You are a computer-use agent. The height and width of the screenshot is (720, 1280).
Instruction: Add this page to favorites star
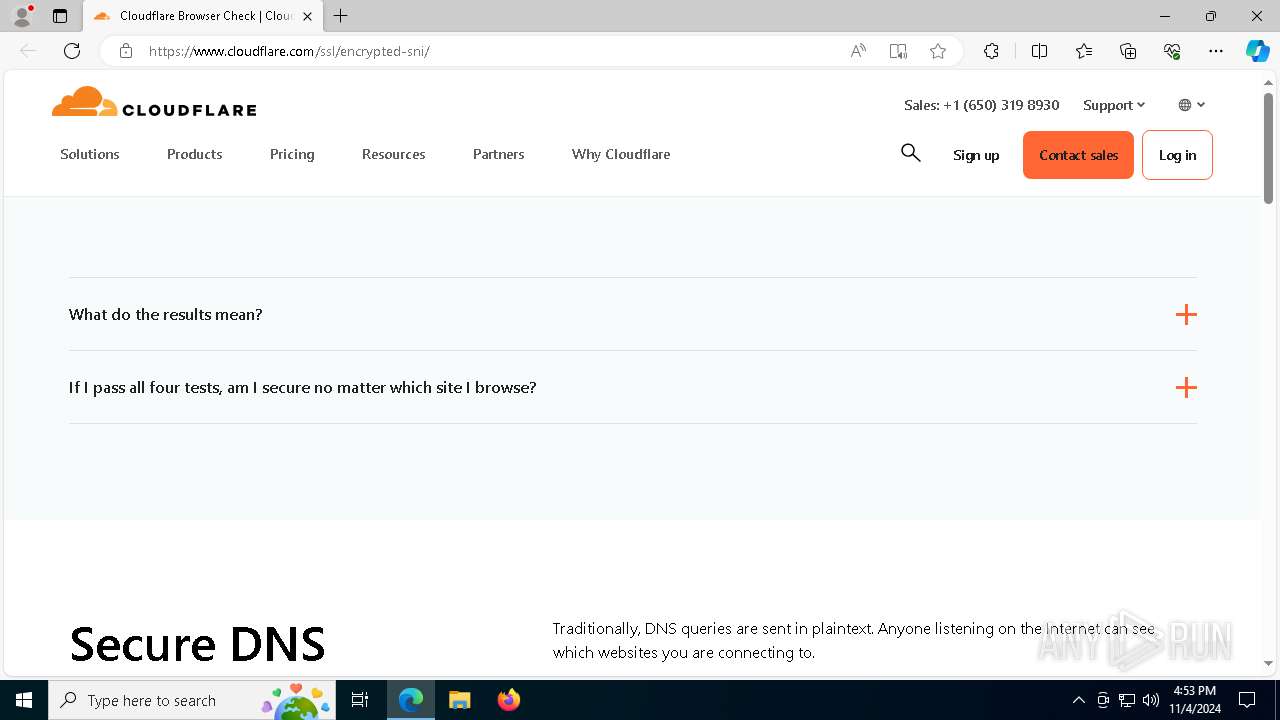tap(938, 51)
